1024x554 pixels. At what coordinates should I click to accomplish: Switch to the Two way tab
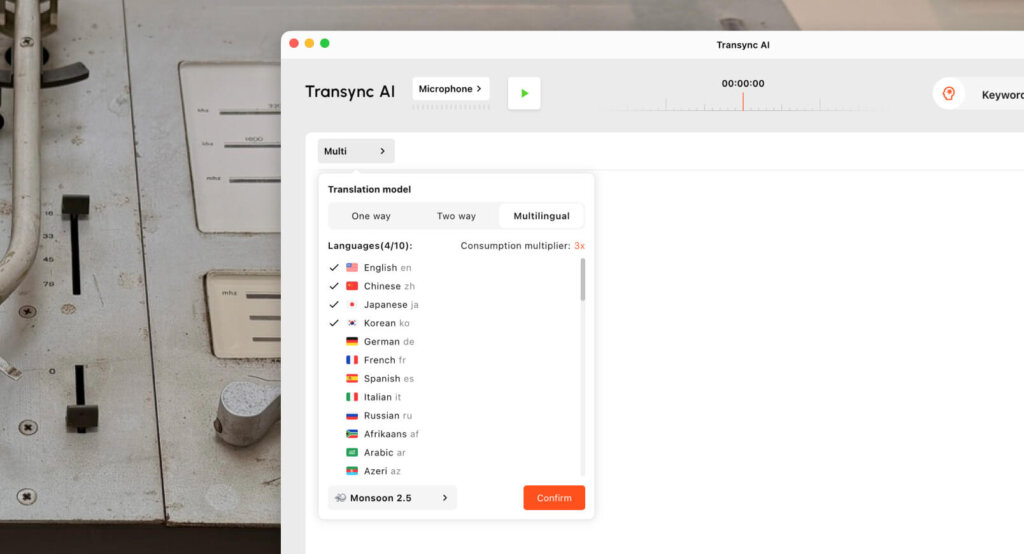(x=456, y=216)
